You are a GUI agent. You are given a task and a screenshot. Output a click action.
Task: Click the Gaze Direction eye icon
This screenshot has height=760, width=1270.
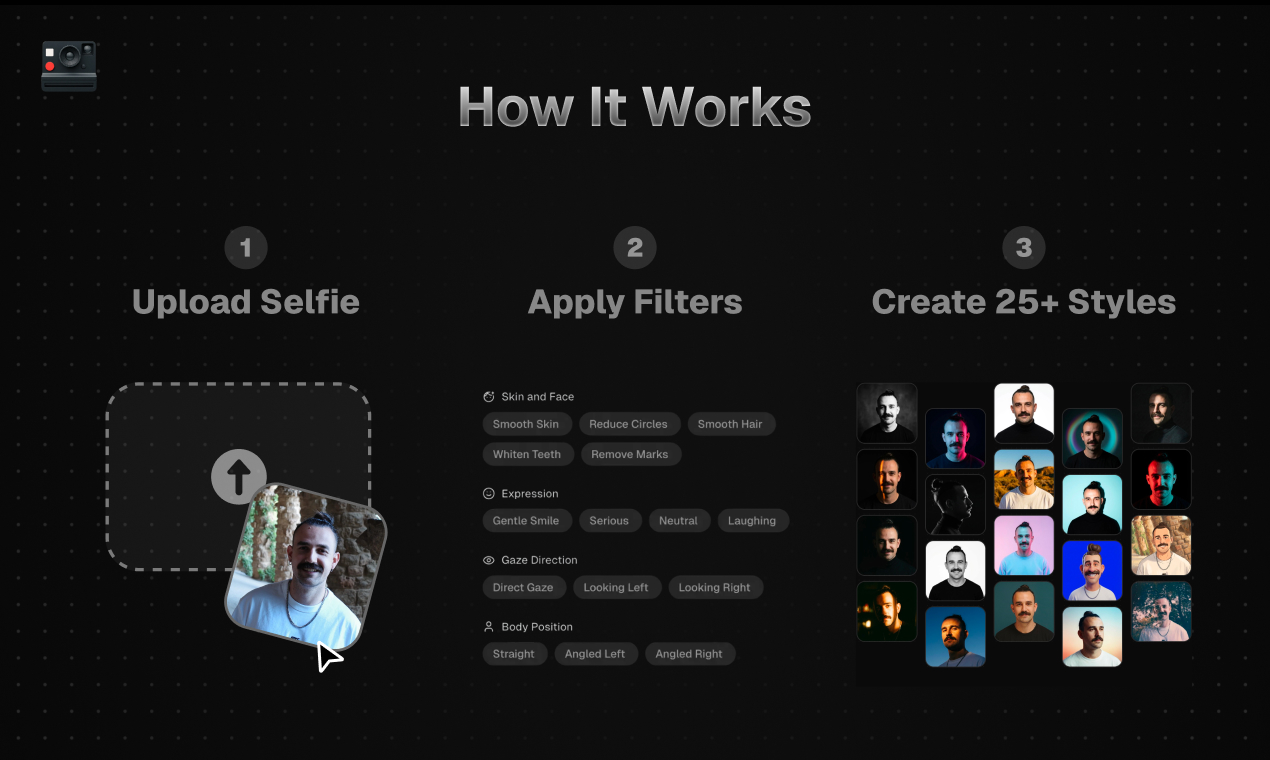coord(487,560)
